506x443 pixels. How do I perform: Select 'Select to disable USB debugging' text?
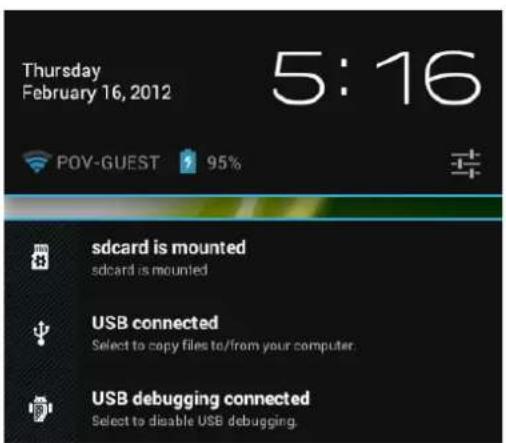(x=194, y=421)
